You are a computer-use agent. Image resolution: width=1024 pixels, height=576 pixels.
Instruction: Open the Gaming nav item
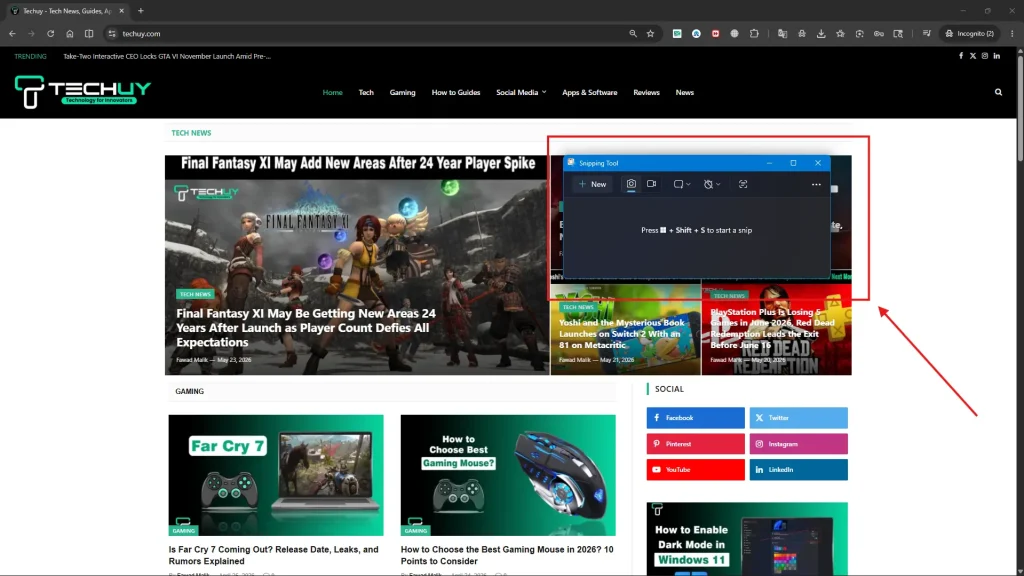402,93
